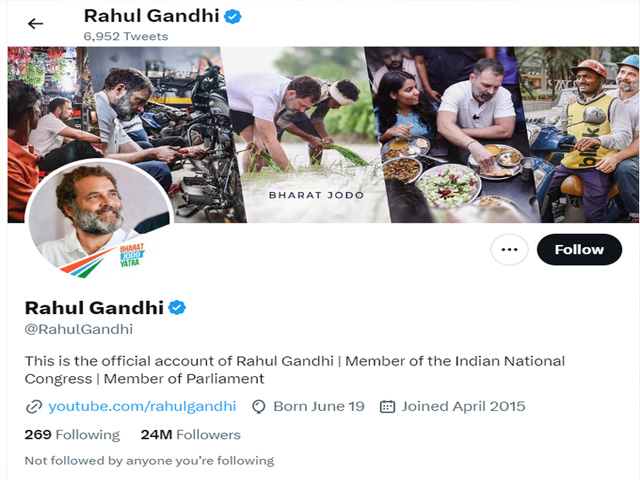Open the three-dots more options menu
640x480 pixels.
pyautogui.click(x=509, y=249)
